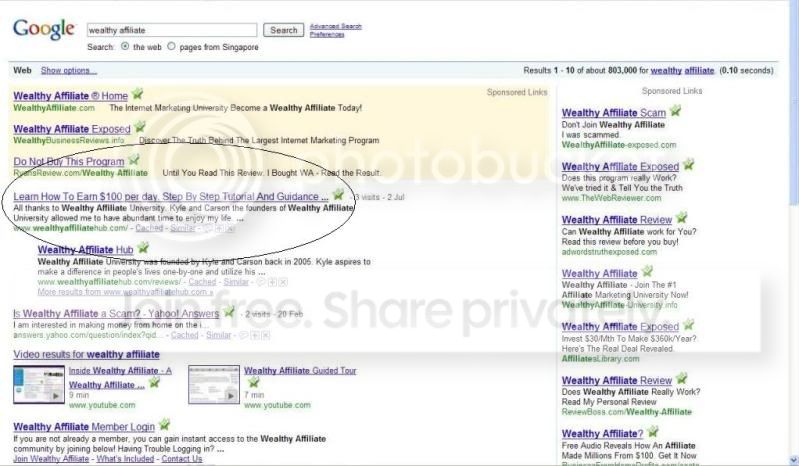Play the Inside Wealthy Affiliate video thumbnail
Viewport: 799px width, 466px height.
coord(39,385)
